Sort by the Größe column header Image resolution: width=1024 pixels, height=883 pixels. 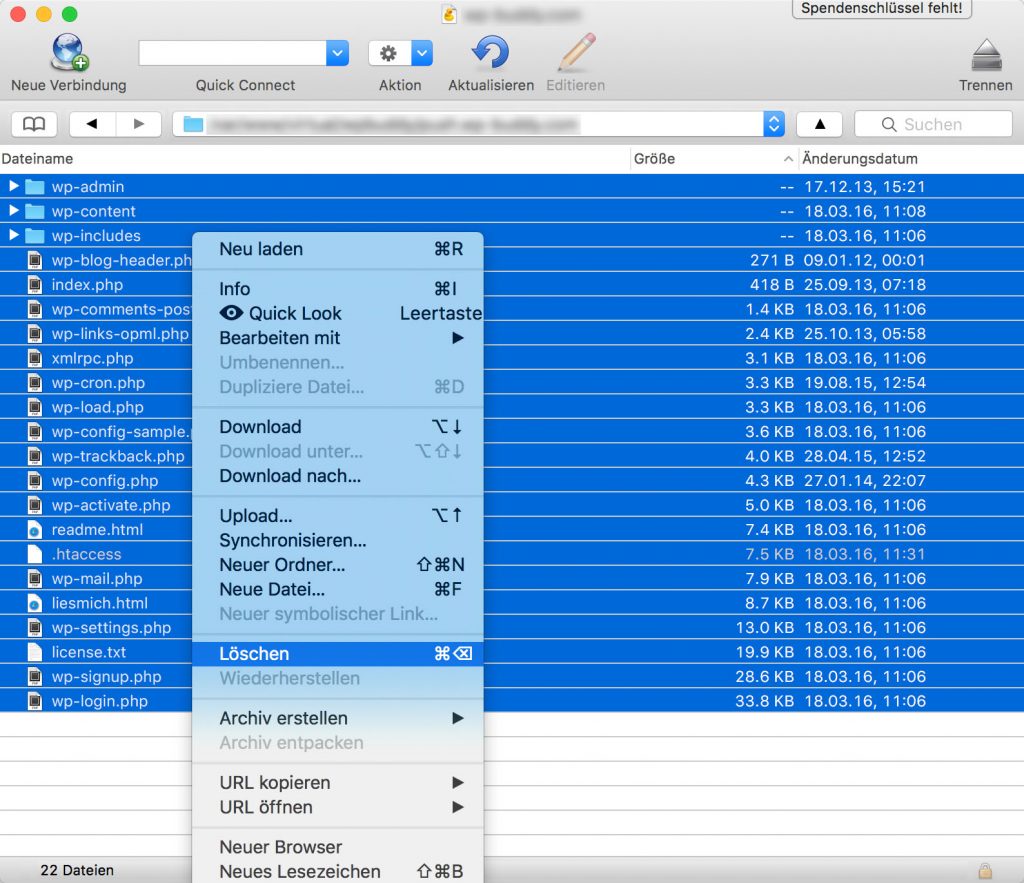pyautogui.click(x=655, y=159)
